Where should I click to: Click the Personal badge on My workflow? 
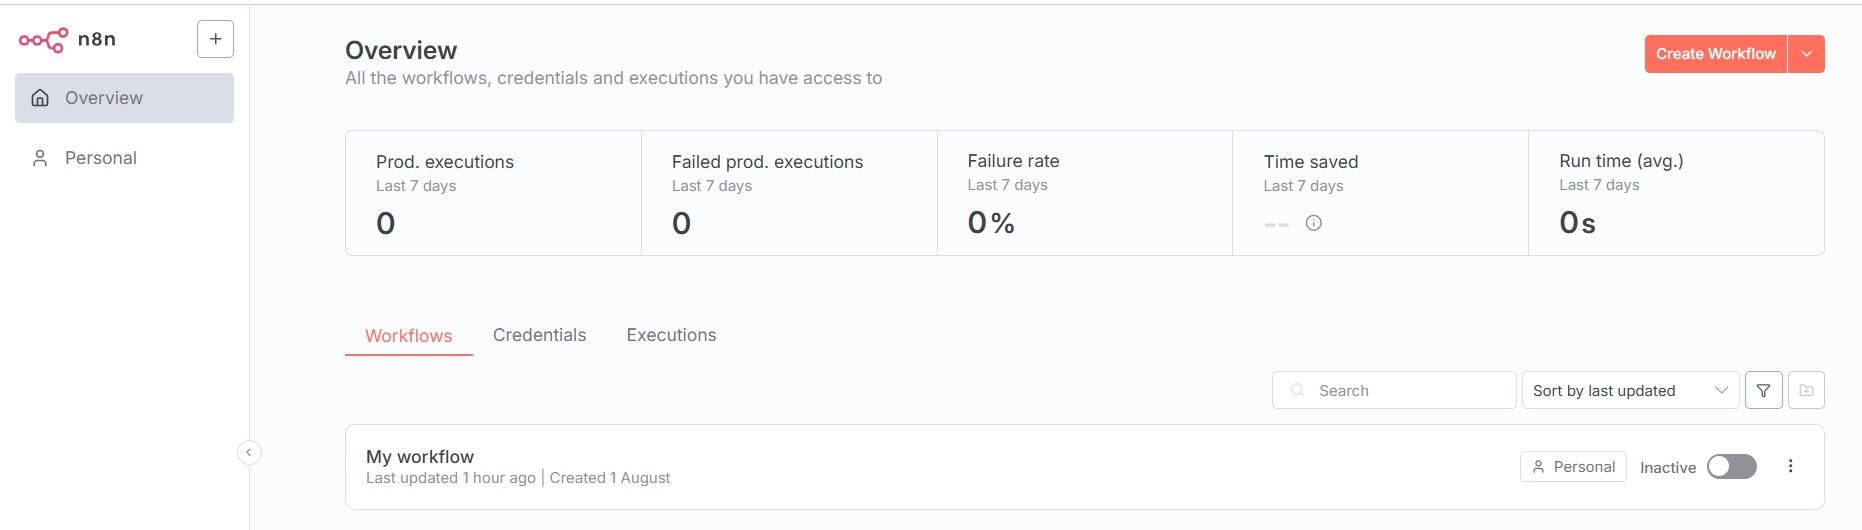pyautogui.click(x=1573, y=467)
